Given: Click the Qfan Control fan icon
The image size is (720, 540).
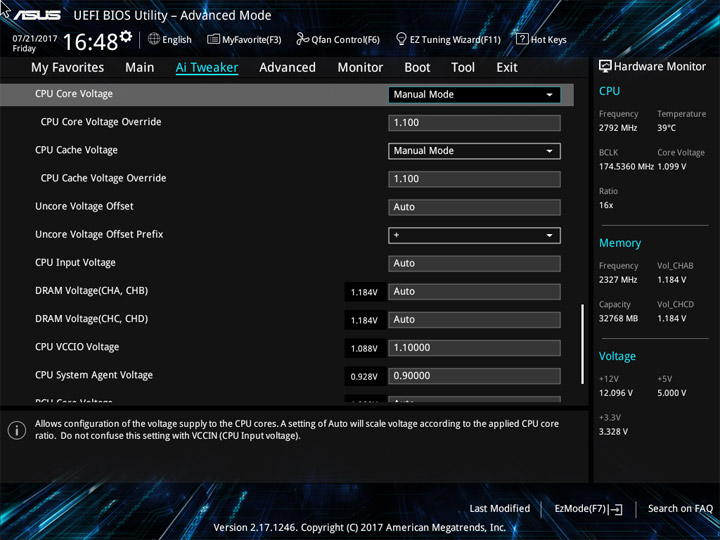Looking at the screenshot, I should coord(303,39).
